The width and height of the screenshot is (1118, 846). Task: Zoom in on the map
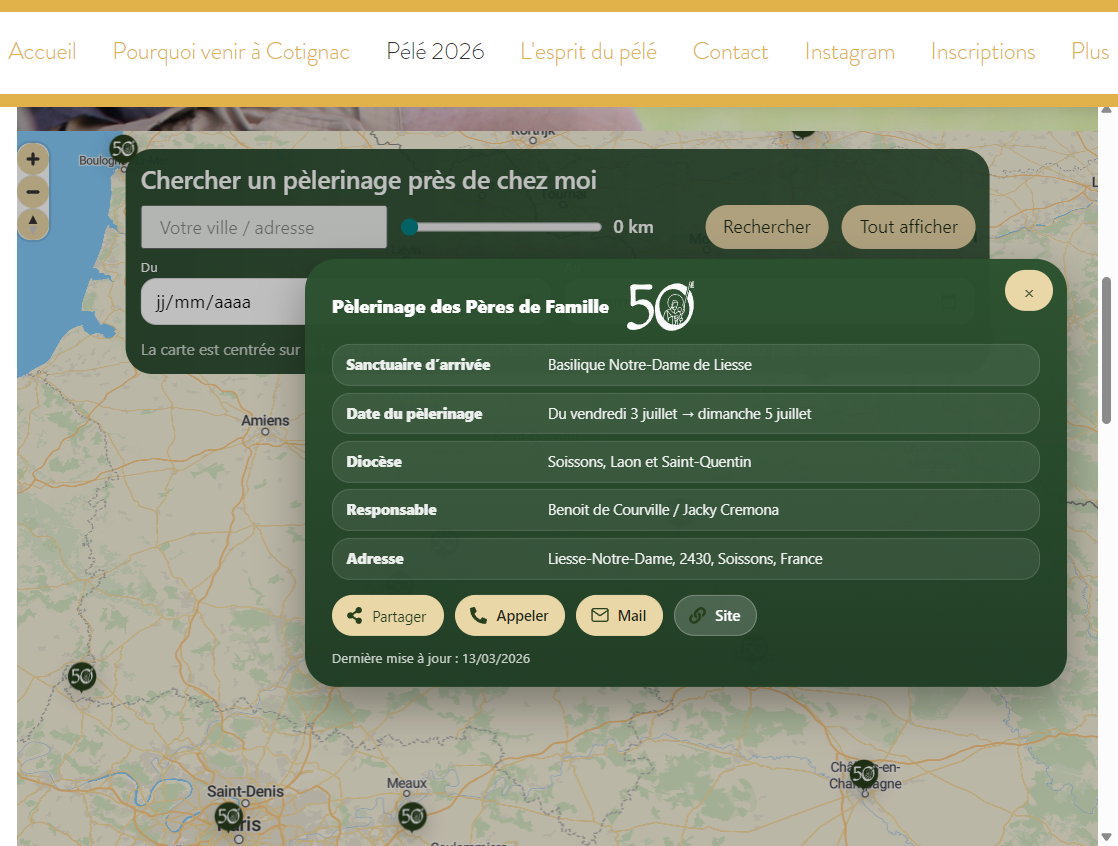(x=33, y=159)
